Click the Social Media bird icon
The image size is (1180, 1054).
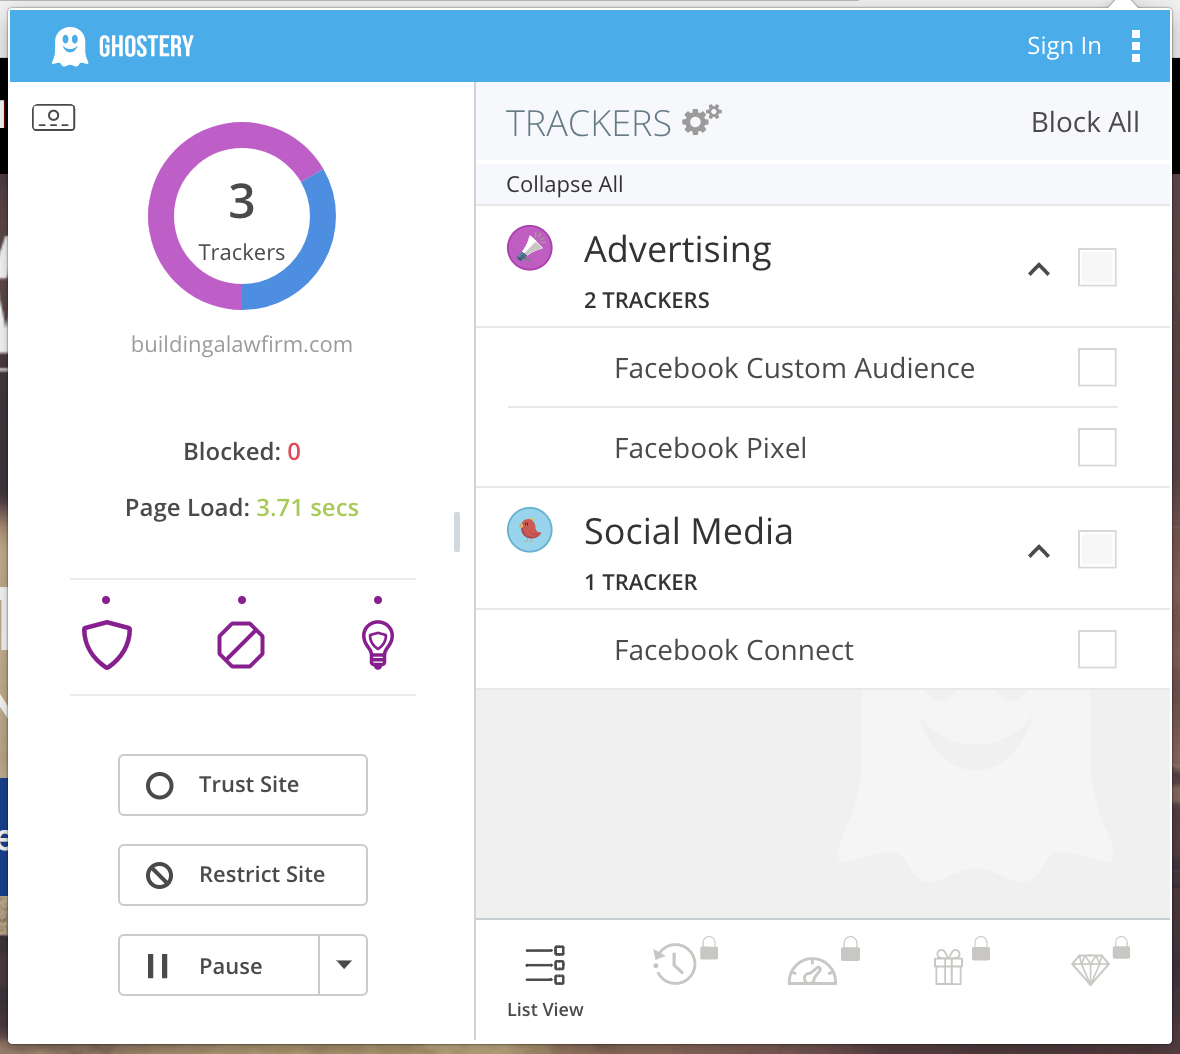(x=530, y=530)
